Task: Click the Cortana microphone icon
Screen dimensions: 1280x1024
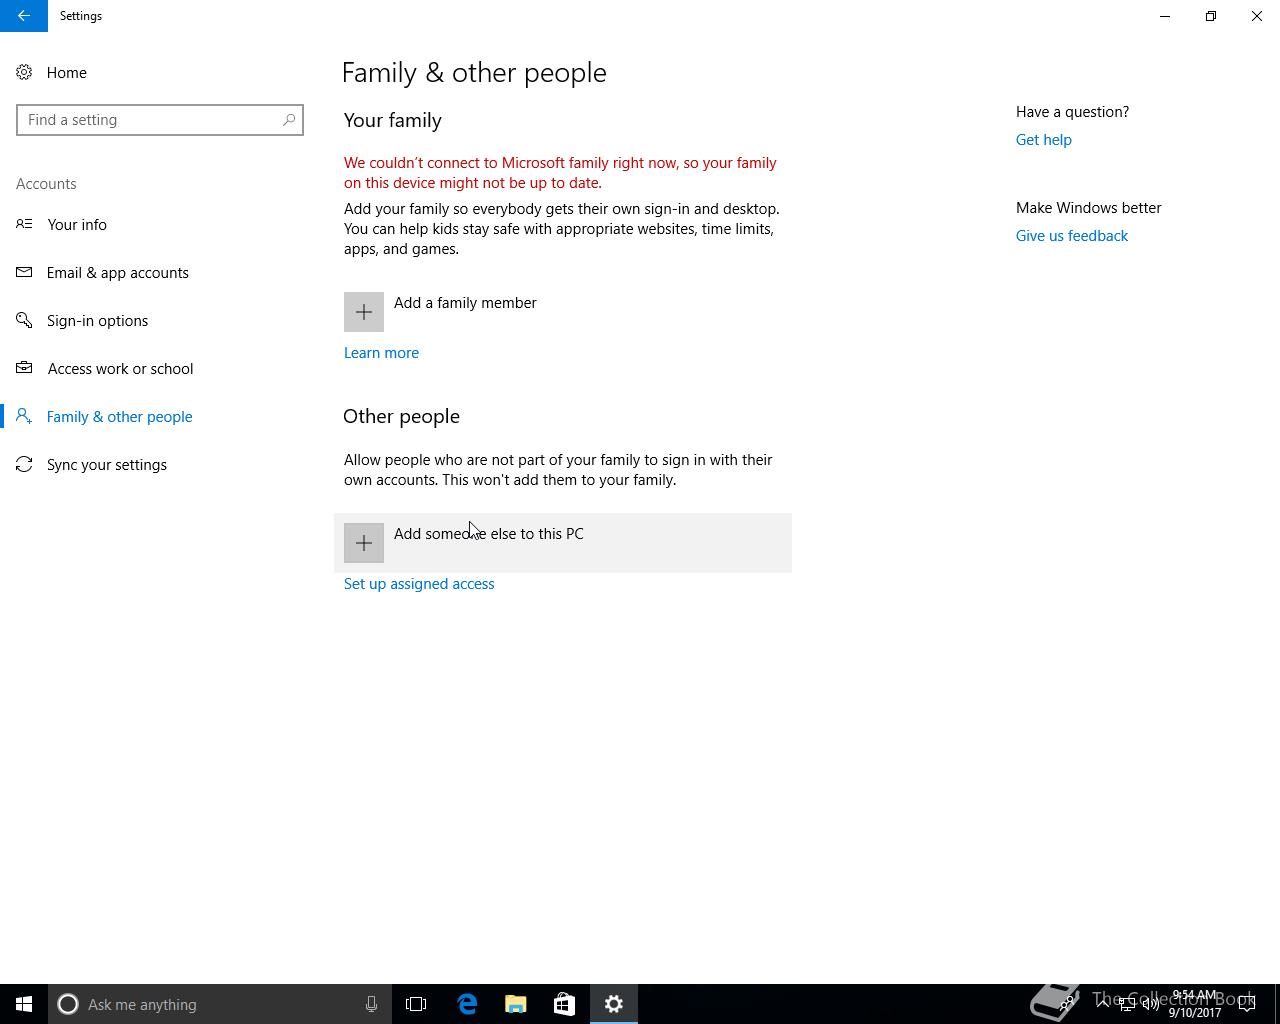Action: pyautogui.click(x=371, y=1004)
